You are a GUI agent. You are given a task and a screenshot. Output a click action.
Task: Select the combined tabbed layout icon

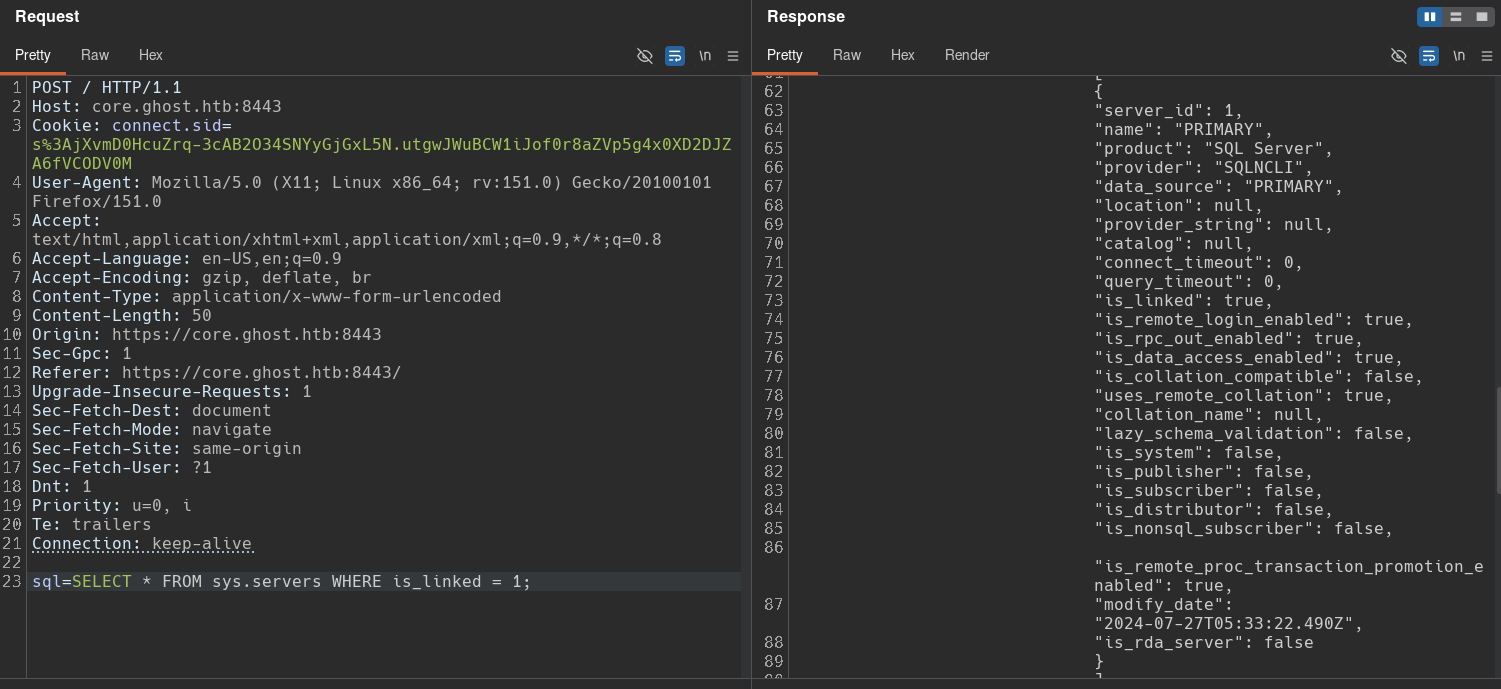(x=1482, y=17)
